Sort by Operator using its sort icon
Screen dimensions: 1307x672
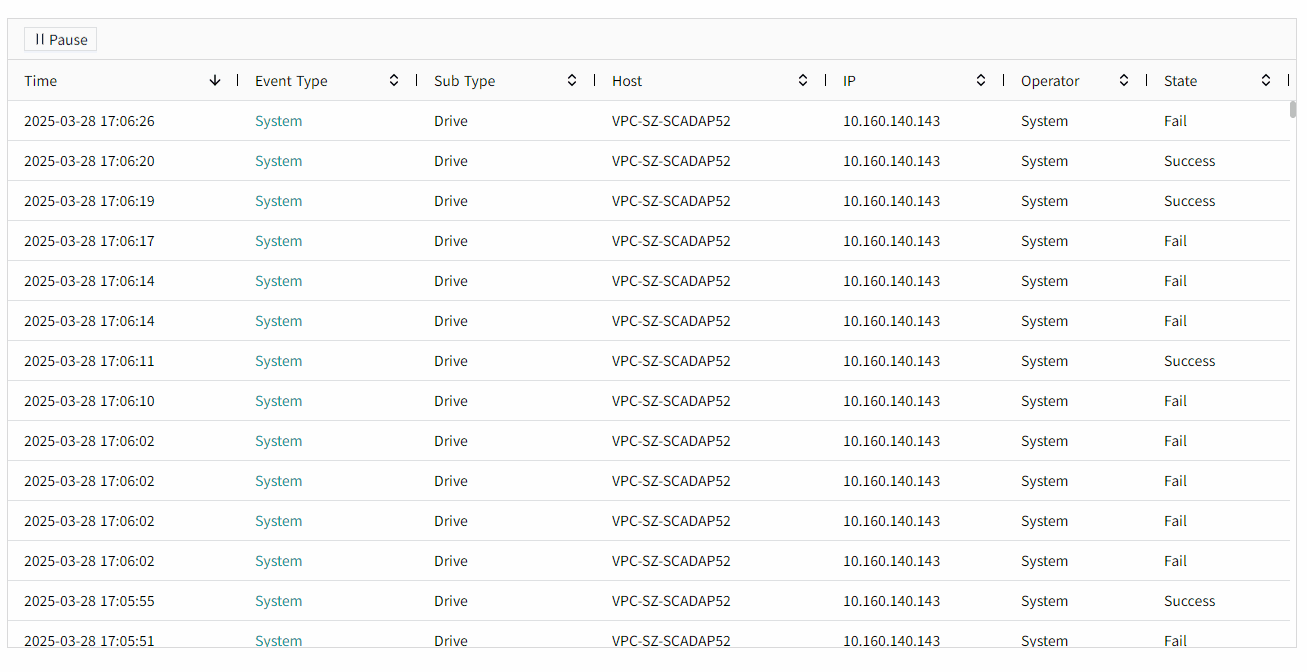(1124, 81)
